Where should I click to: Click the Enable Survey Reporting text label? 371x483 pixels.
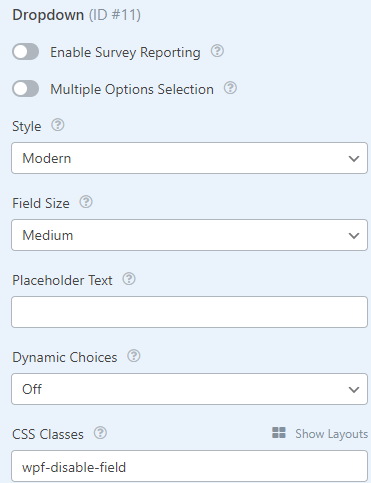125,53
